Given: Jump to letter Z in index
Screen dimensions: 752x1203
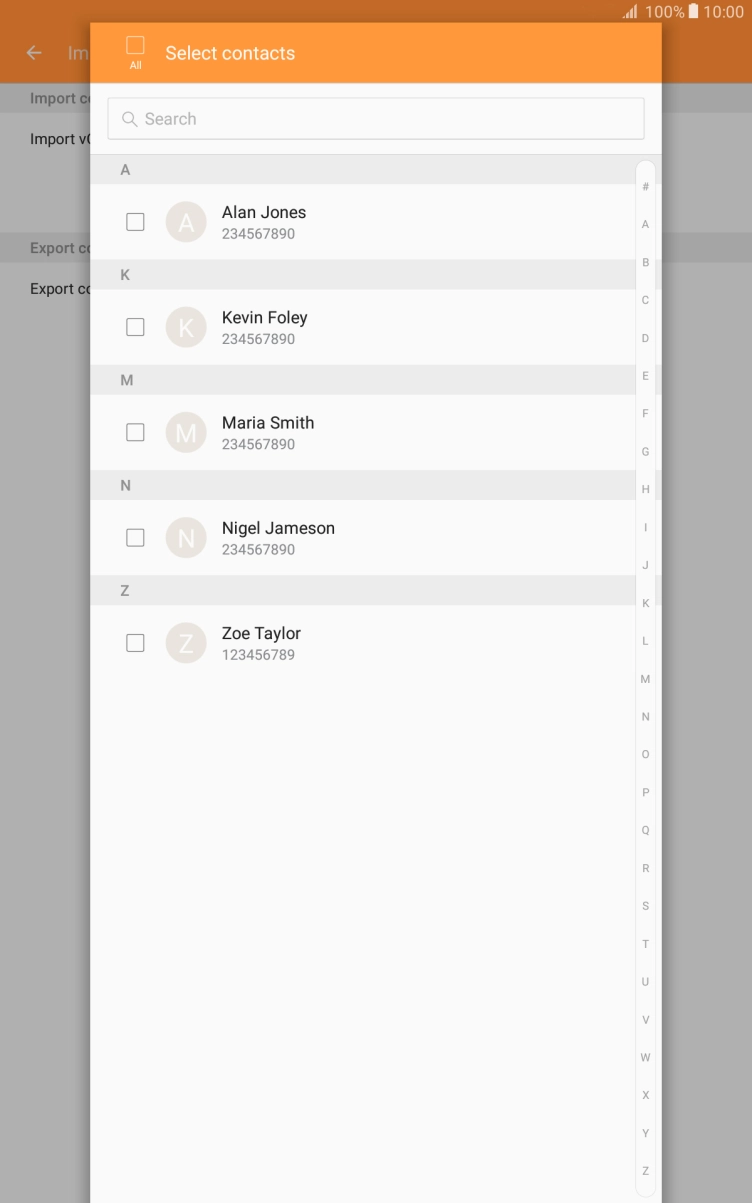Looking at the screenshot, I should [x=645, y=1171].
